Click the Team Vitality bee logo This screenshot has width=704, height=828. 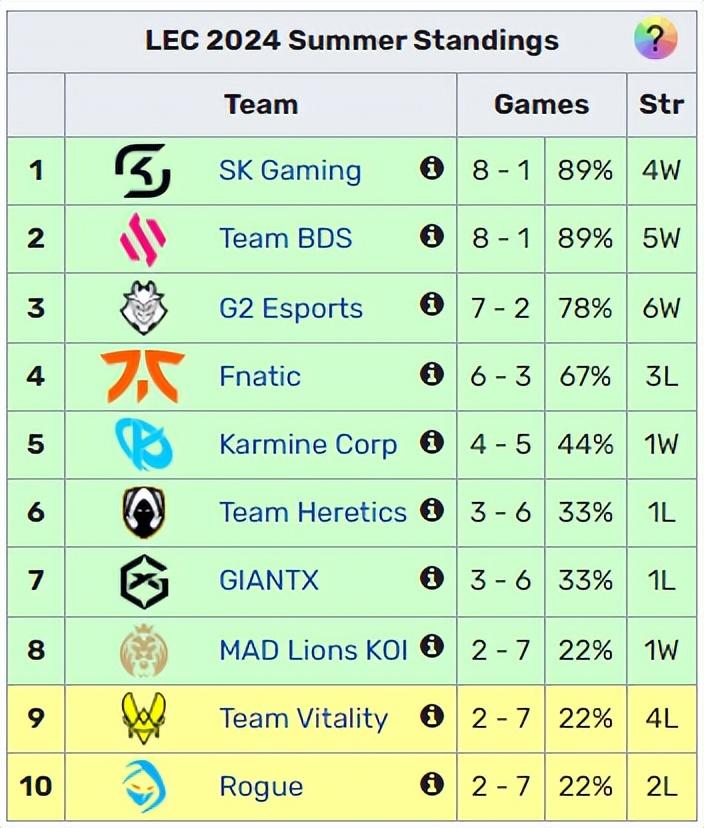click(143, 718)
